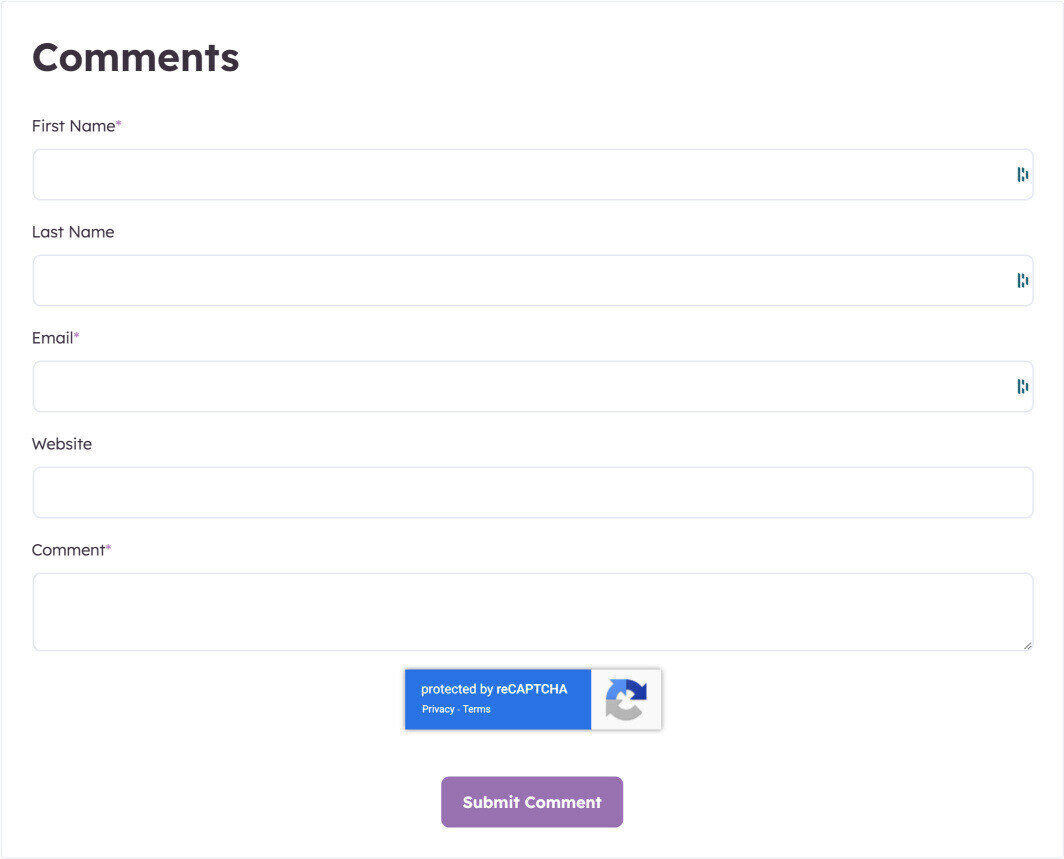Click the First Name input field
Screen dimensions: 1064x859
[533, 174]
